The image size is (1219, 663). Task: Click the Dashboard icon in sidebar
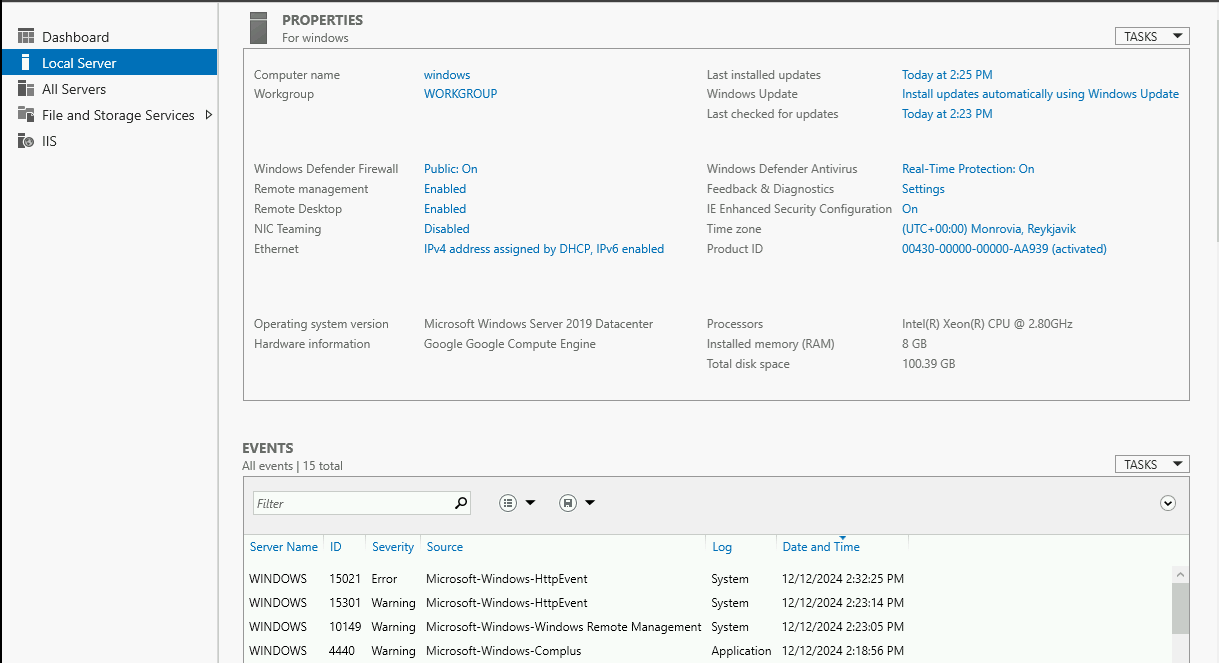point(26,37)
